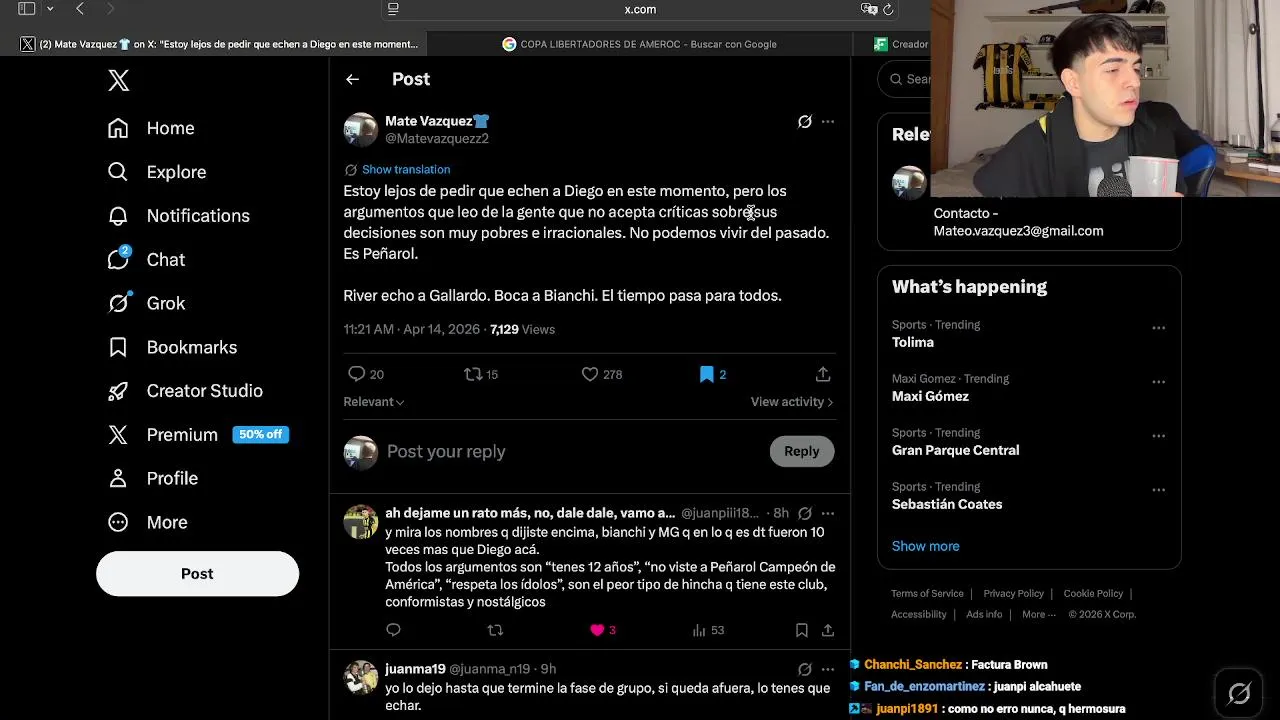Viewport: 1280px width, 720px height.
Task: Click Grok icon on juanma19 reply
Action: [x=805, y=670]
